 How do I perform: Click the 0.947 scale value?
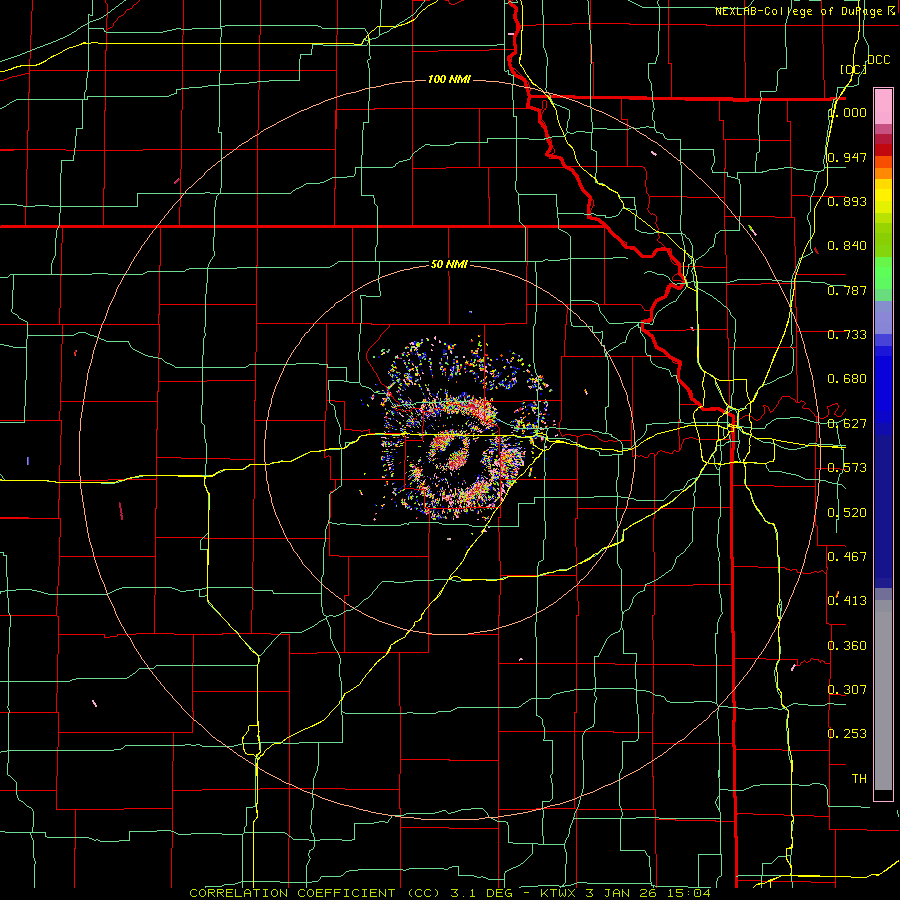(x=848, y=157)
